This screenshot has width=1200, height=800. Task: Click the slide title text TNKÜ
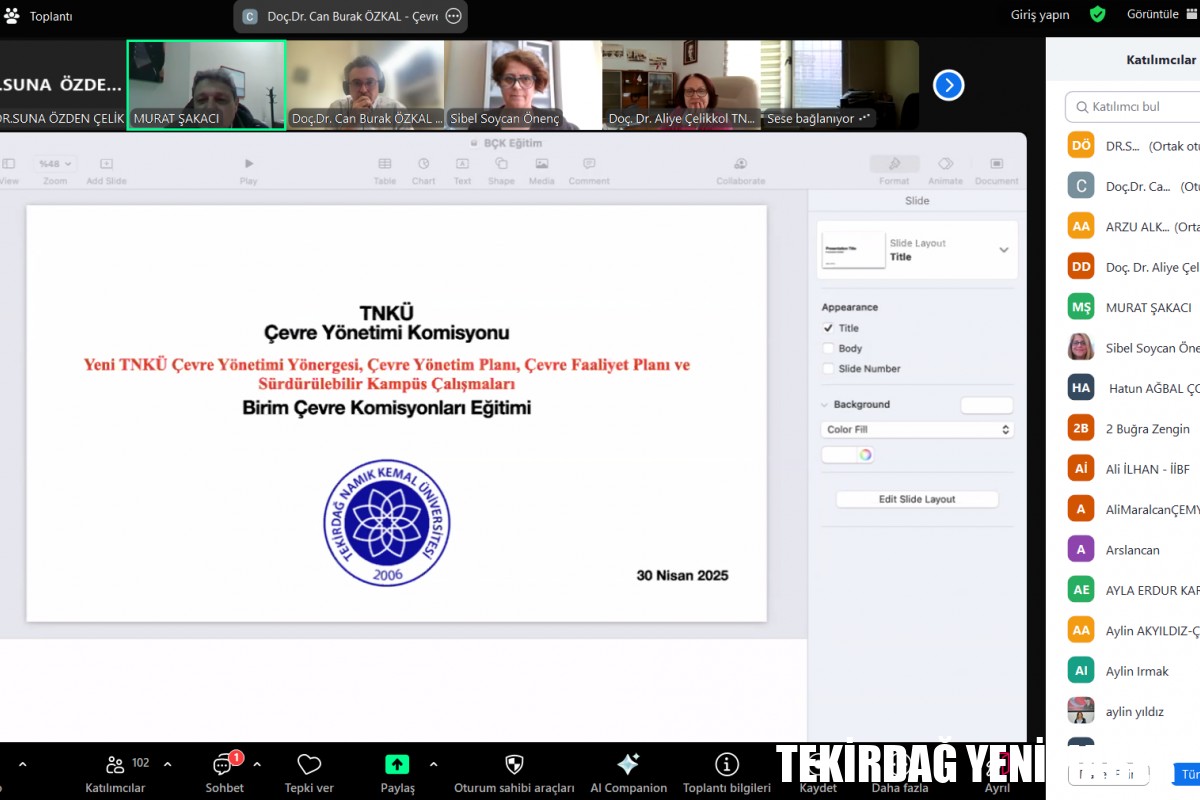386,313
